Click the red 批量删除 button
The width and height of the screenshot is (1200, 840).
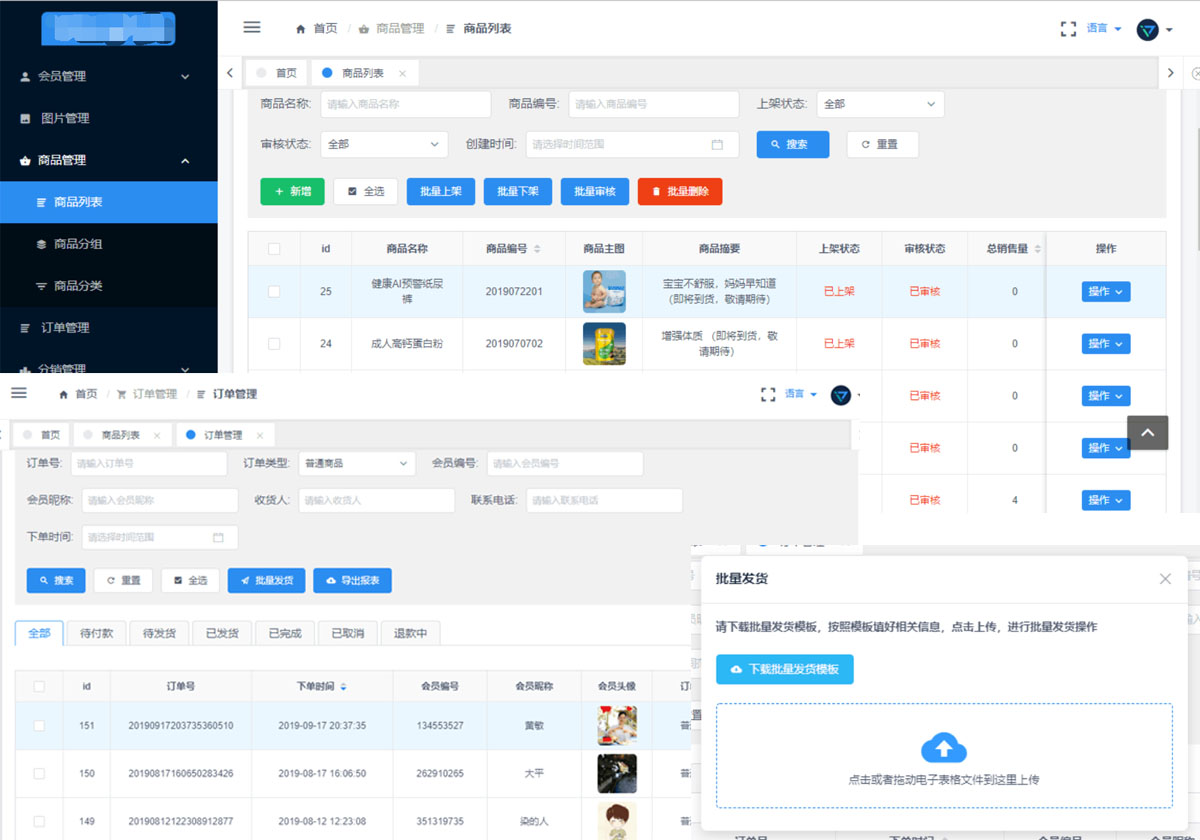pos(680,191)
